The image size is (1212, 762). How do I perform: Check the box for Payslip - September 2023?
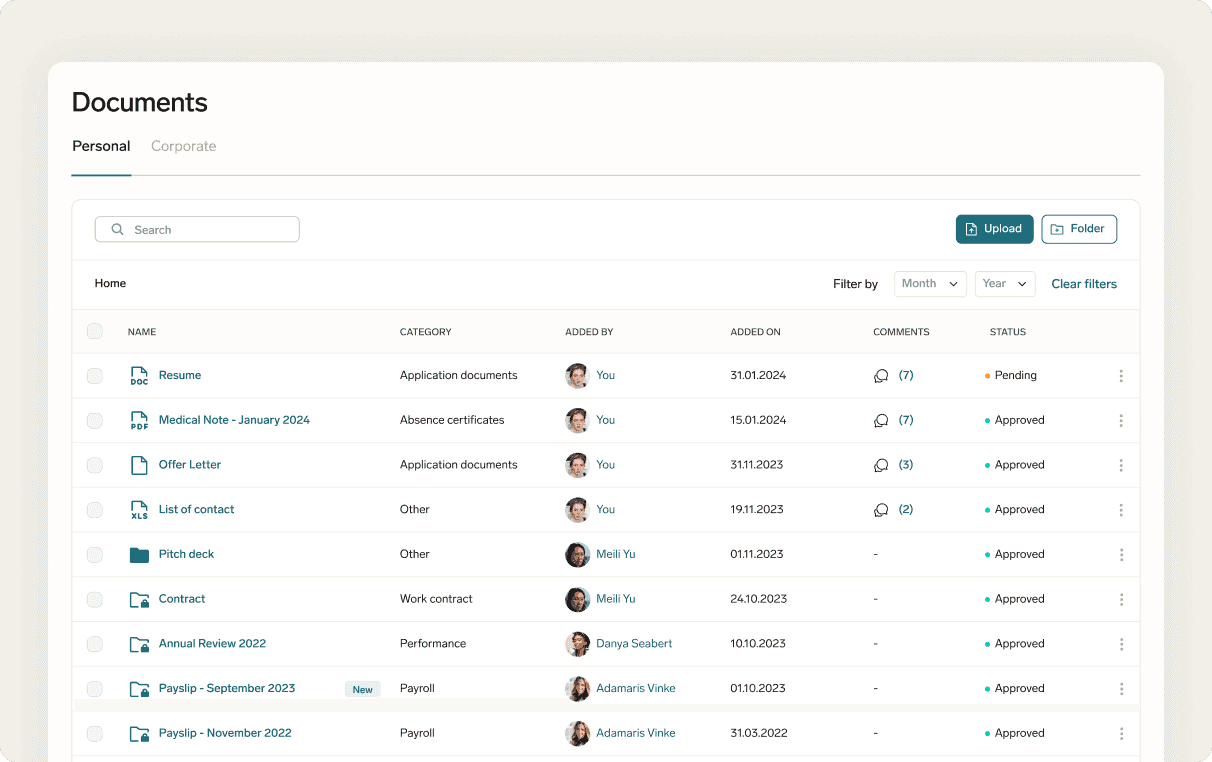tap(94, 689)
